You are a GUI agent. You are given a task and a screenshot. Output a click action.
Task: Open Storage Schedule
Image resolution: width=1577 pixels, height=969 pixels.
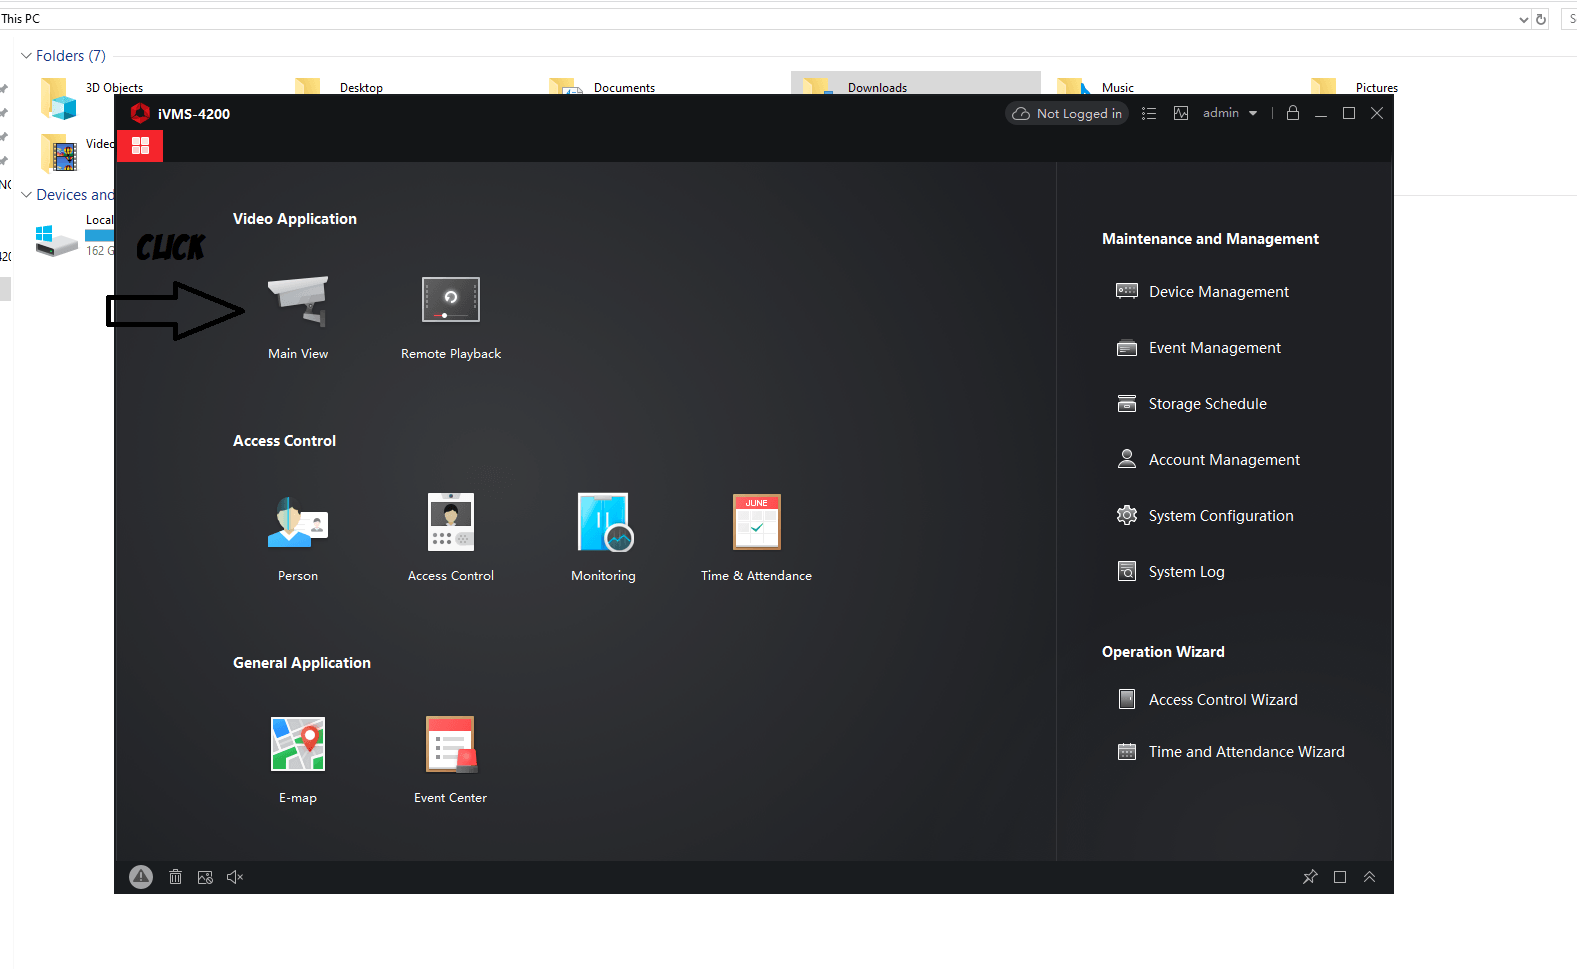pos(1192,404)
